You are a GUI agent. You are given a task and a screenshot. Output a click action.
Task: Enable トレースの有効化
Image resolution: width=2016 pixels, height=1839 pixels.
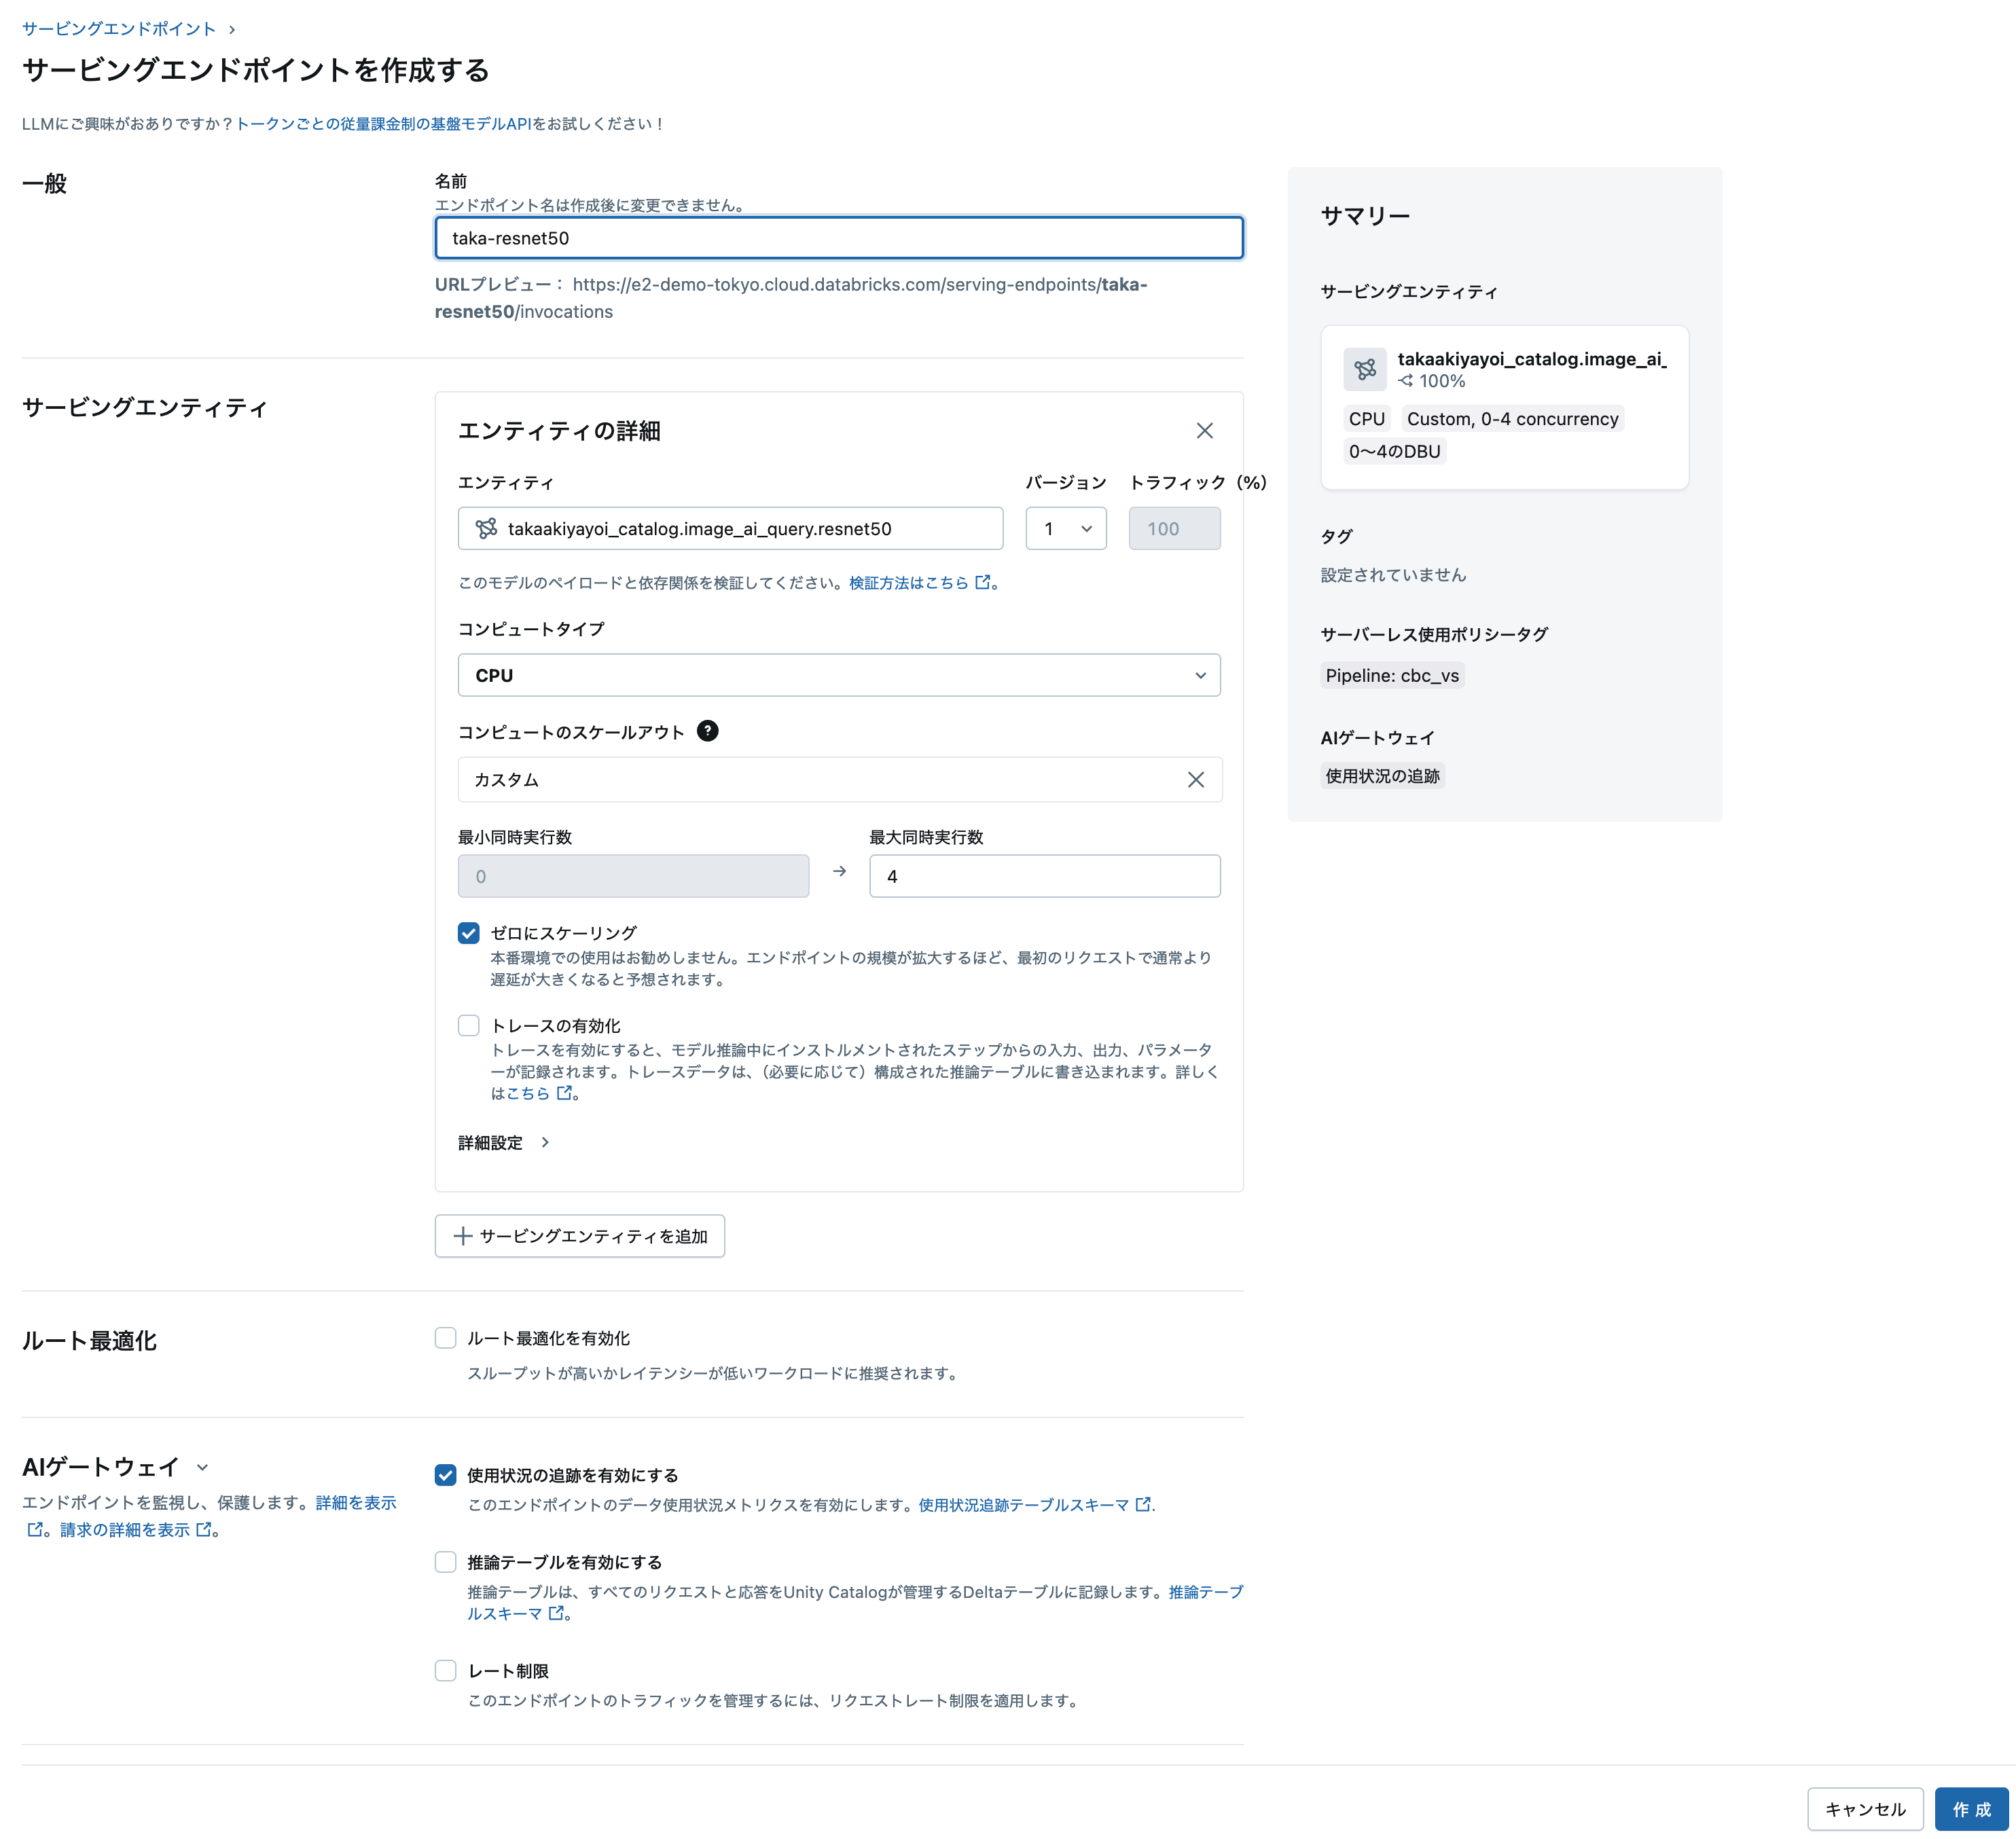pyautogui.click(x=468, y=1025)
